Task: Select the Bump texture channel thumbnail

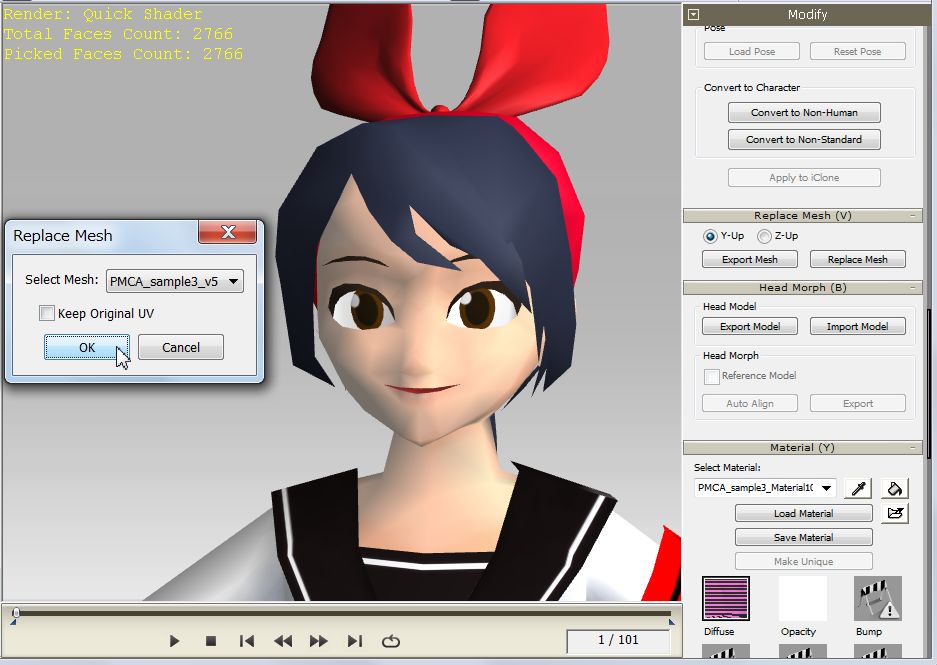Action: click(878, 599)
